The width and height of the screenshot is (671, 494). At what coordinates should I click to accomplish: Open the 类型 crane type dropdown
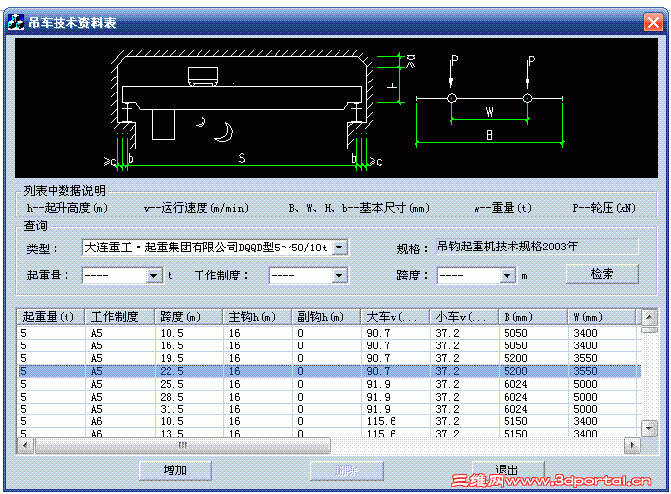[340, 247]
